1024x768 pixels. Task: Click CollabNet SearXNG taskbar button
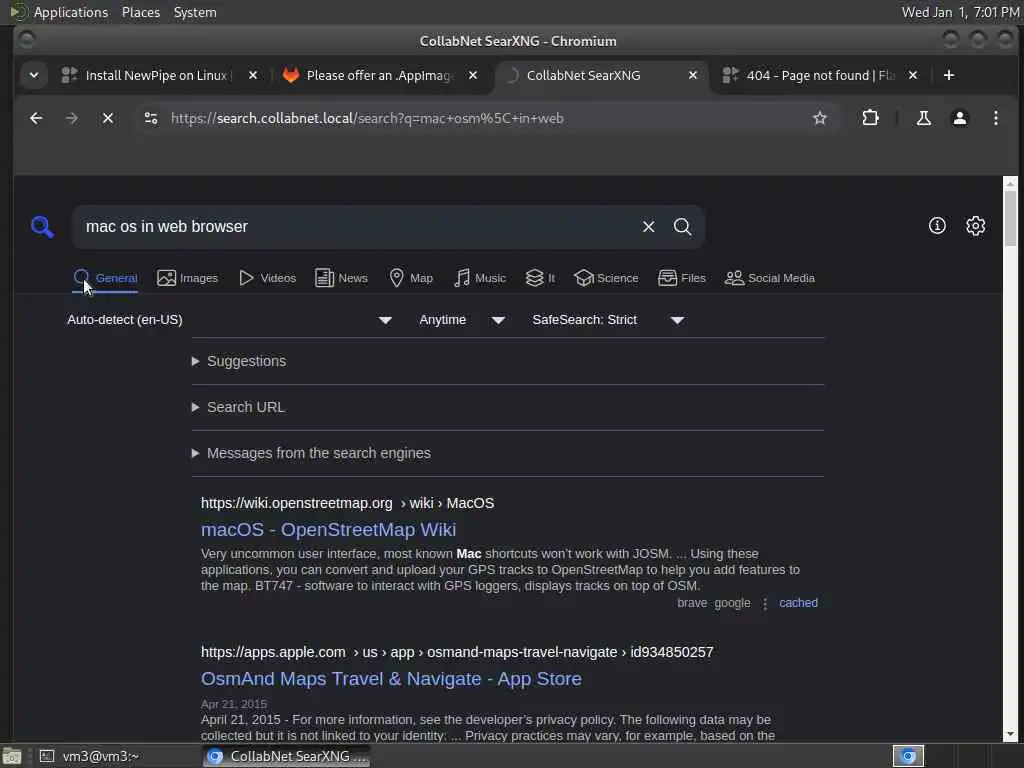coord(287,756)
